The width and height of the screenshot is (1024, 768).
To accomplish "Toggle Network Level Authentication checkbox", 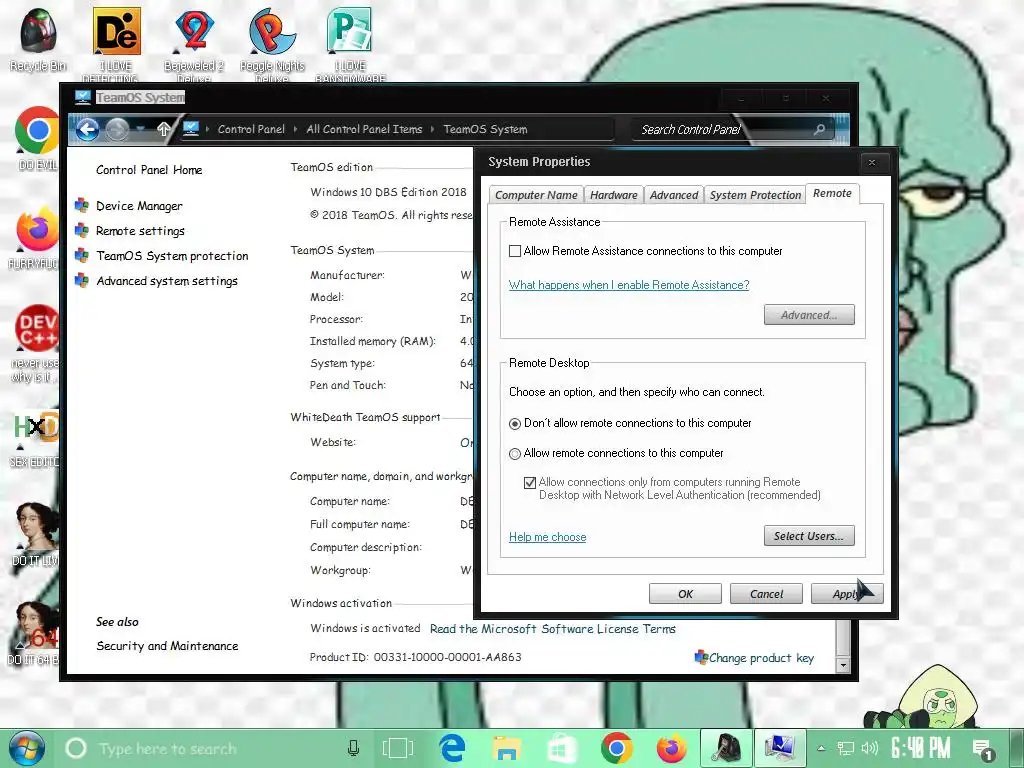I will point(530,483).
